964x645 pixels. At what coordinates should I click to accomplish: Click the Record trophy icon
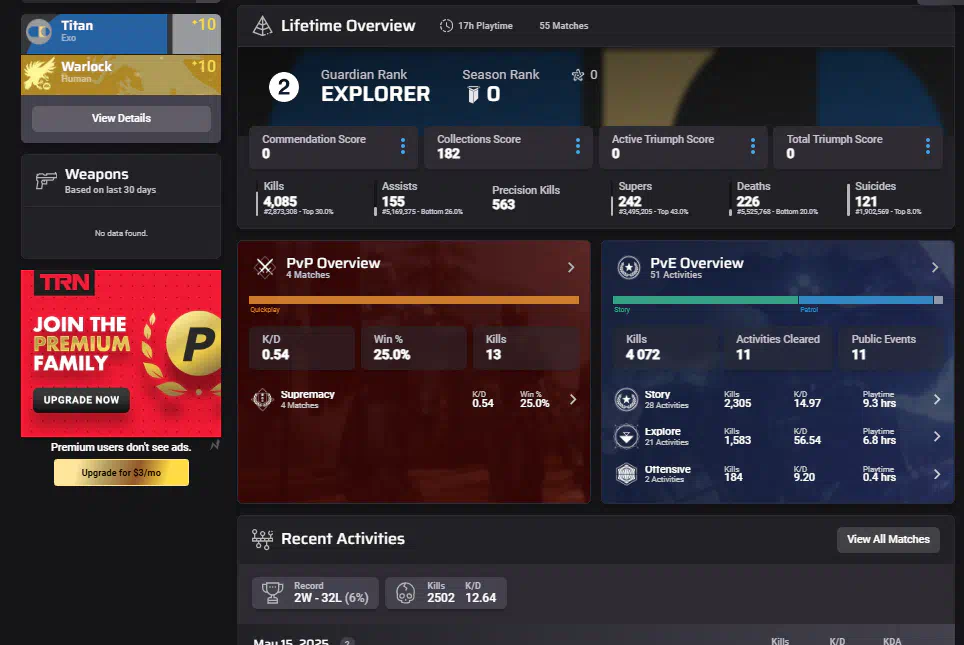click(x=272, y=593)
